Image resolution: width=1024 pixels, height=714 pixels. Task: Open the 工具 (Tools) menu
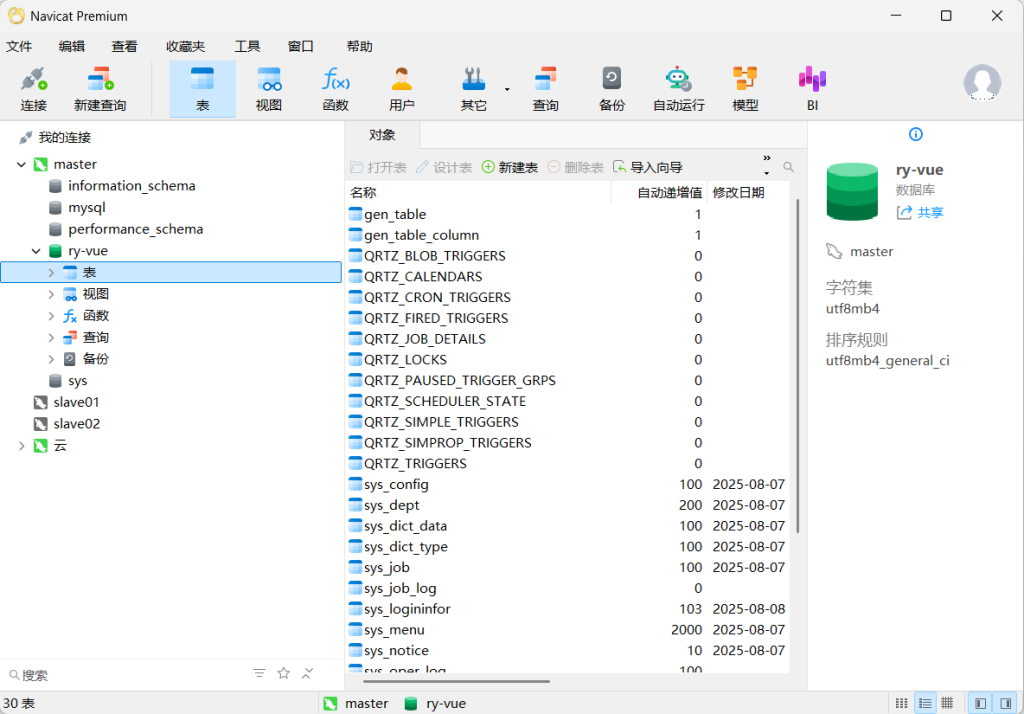click(x=247, y=46)
